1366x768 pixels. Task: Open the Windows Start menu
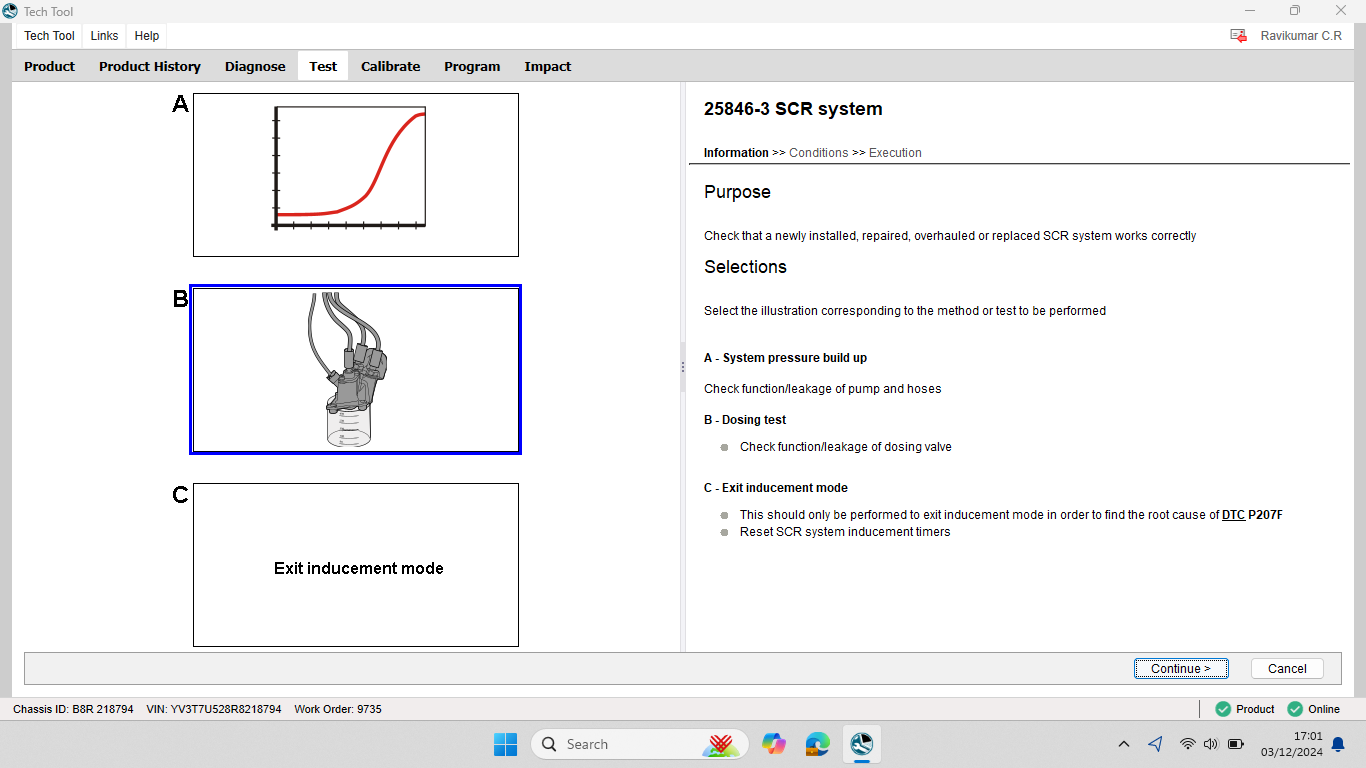tap(505, 744)
